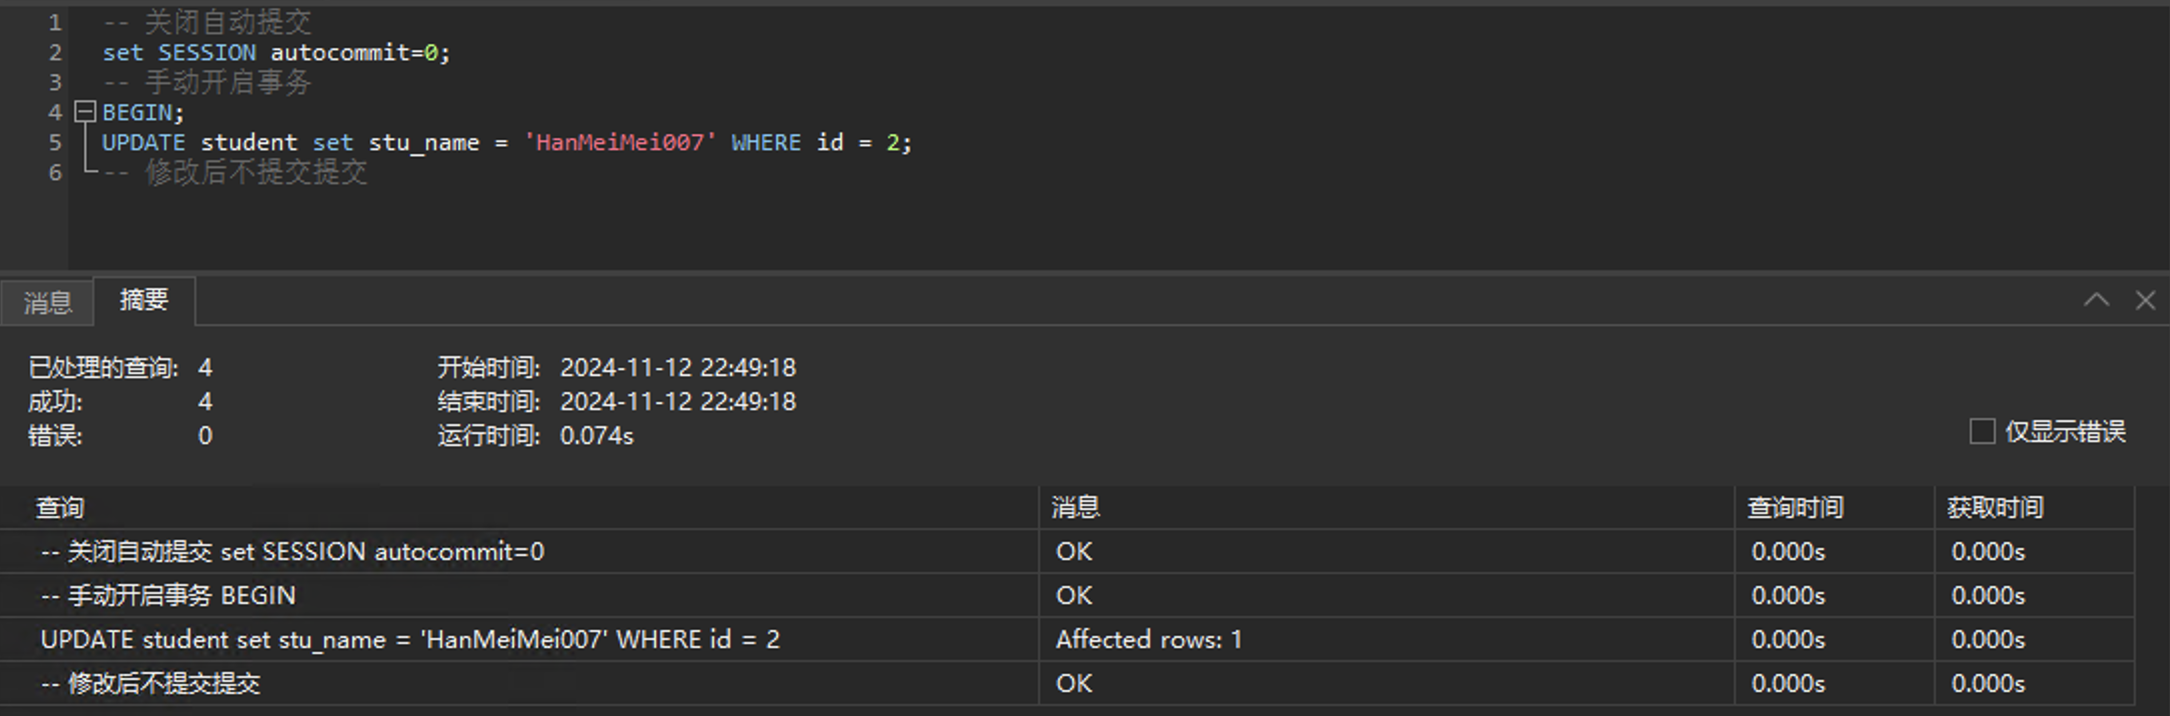Click the 获取时间 column header
Screen dimensions: 2170x716
1995,508
